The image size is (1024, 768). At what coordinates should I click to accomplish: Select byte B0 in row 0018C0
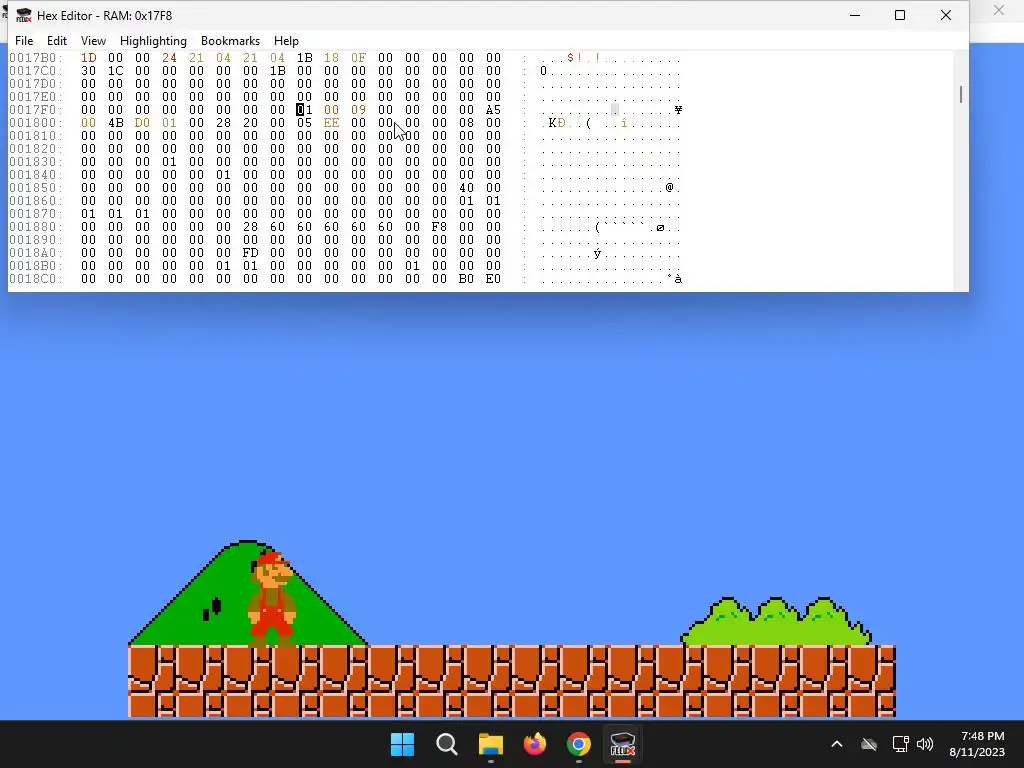click(x=466, y=279)
